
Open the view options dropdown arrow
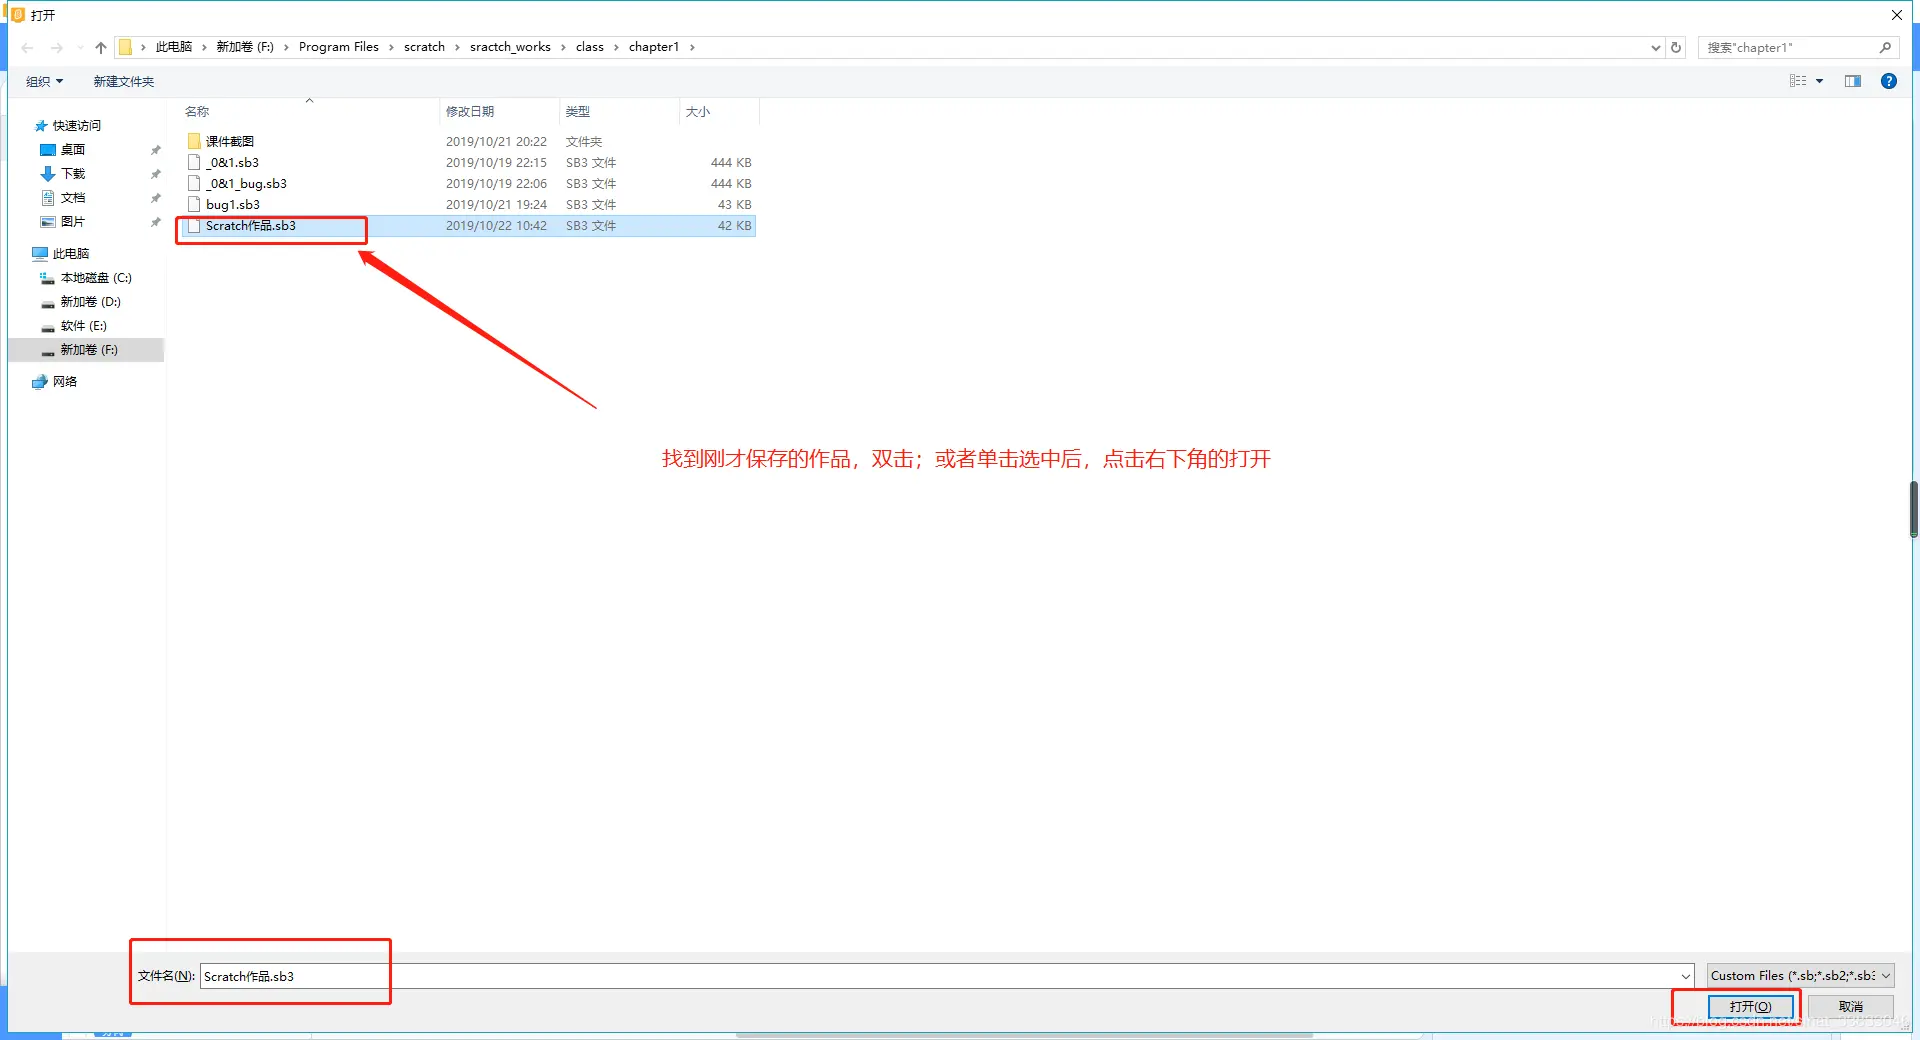pos(1820,81)
